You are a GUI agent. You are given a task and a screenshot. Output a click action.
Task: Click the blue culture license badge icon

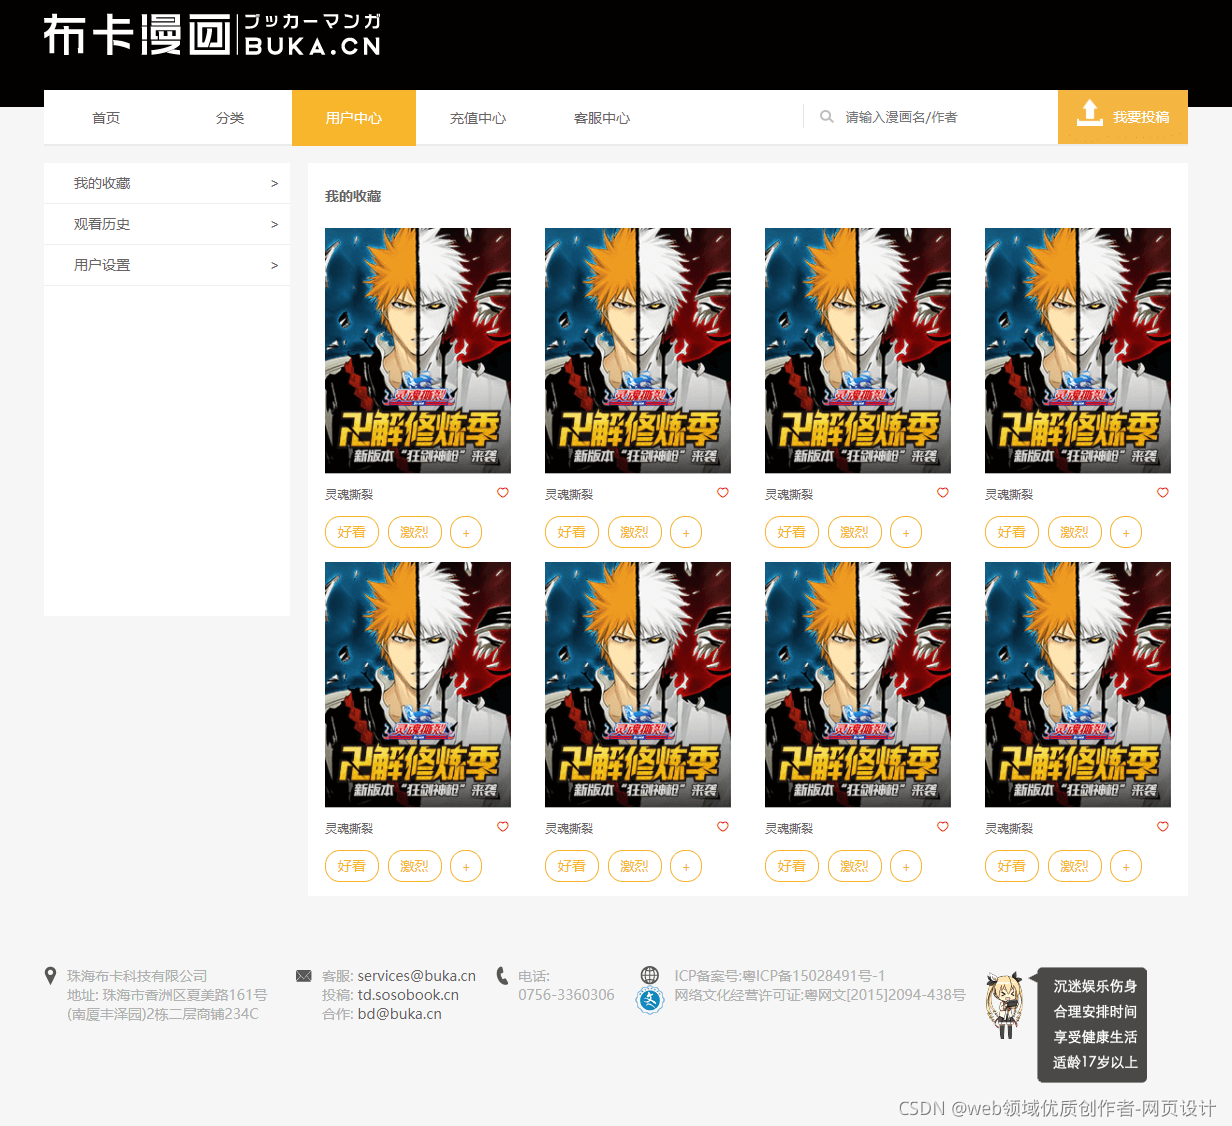coord(650,999)
